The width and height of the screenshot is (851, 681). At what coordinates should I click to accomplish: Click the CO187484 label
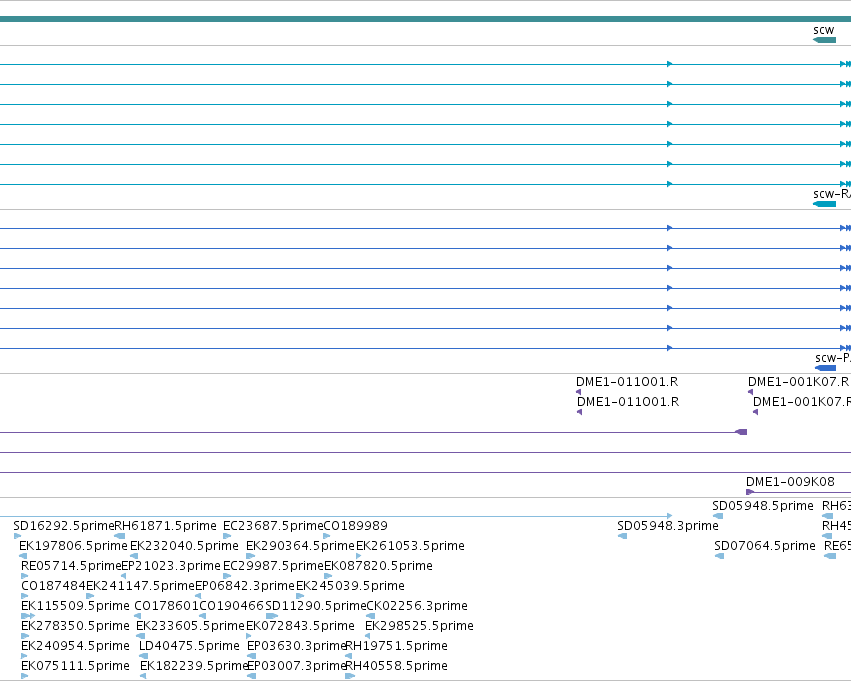click(x=54, y=586)
